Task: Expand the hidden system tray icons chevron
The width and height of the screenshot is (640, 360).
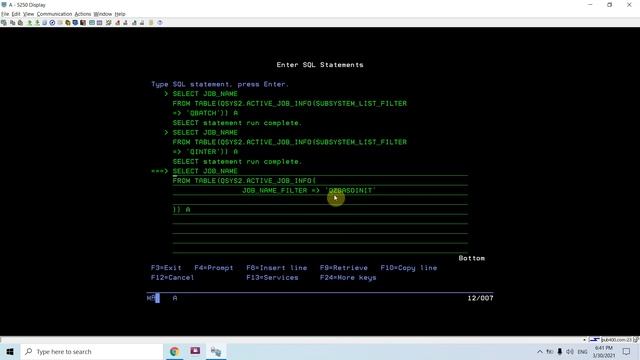Action: coord(540,351)
